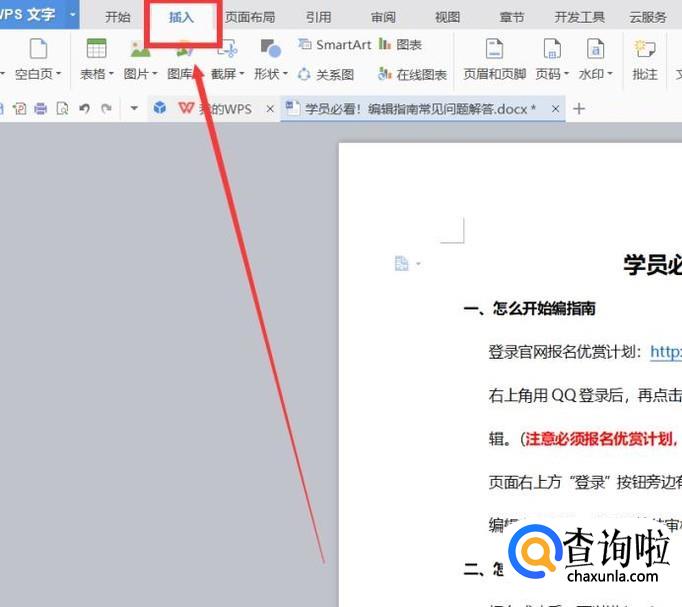Export to PDF from quick access toolbar

coord(19,108)
